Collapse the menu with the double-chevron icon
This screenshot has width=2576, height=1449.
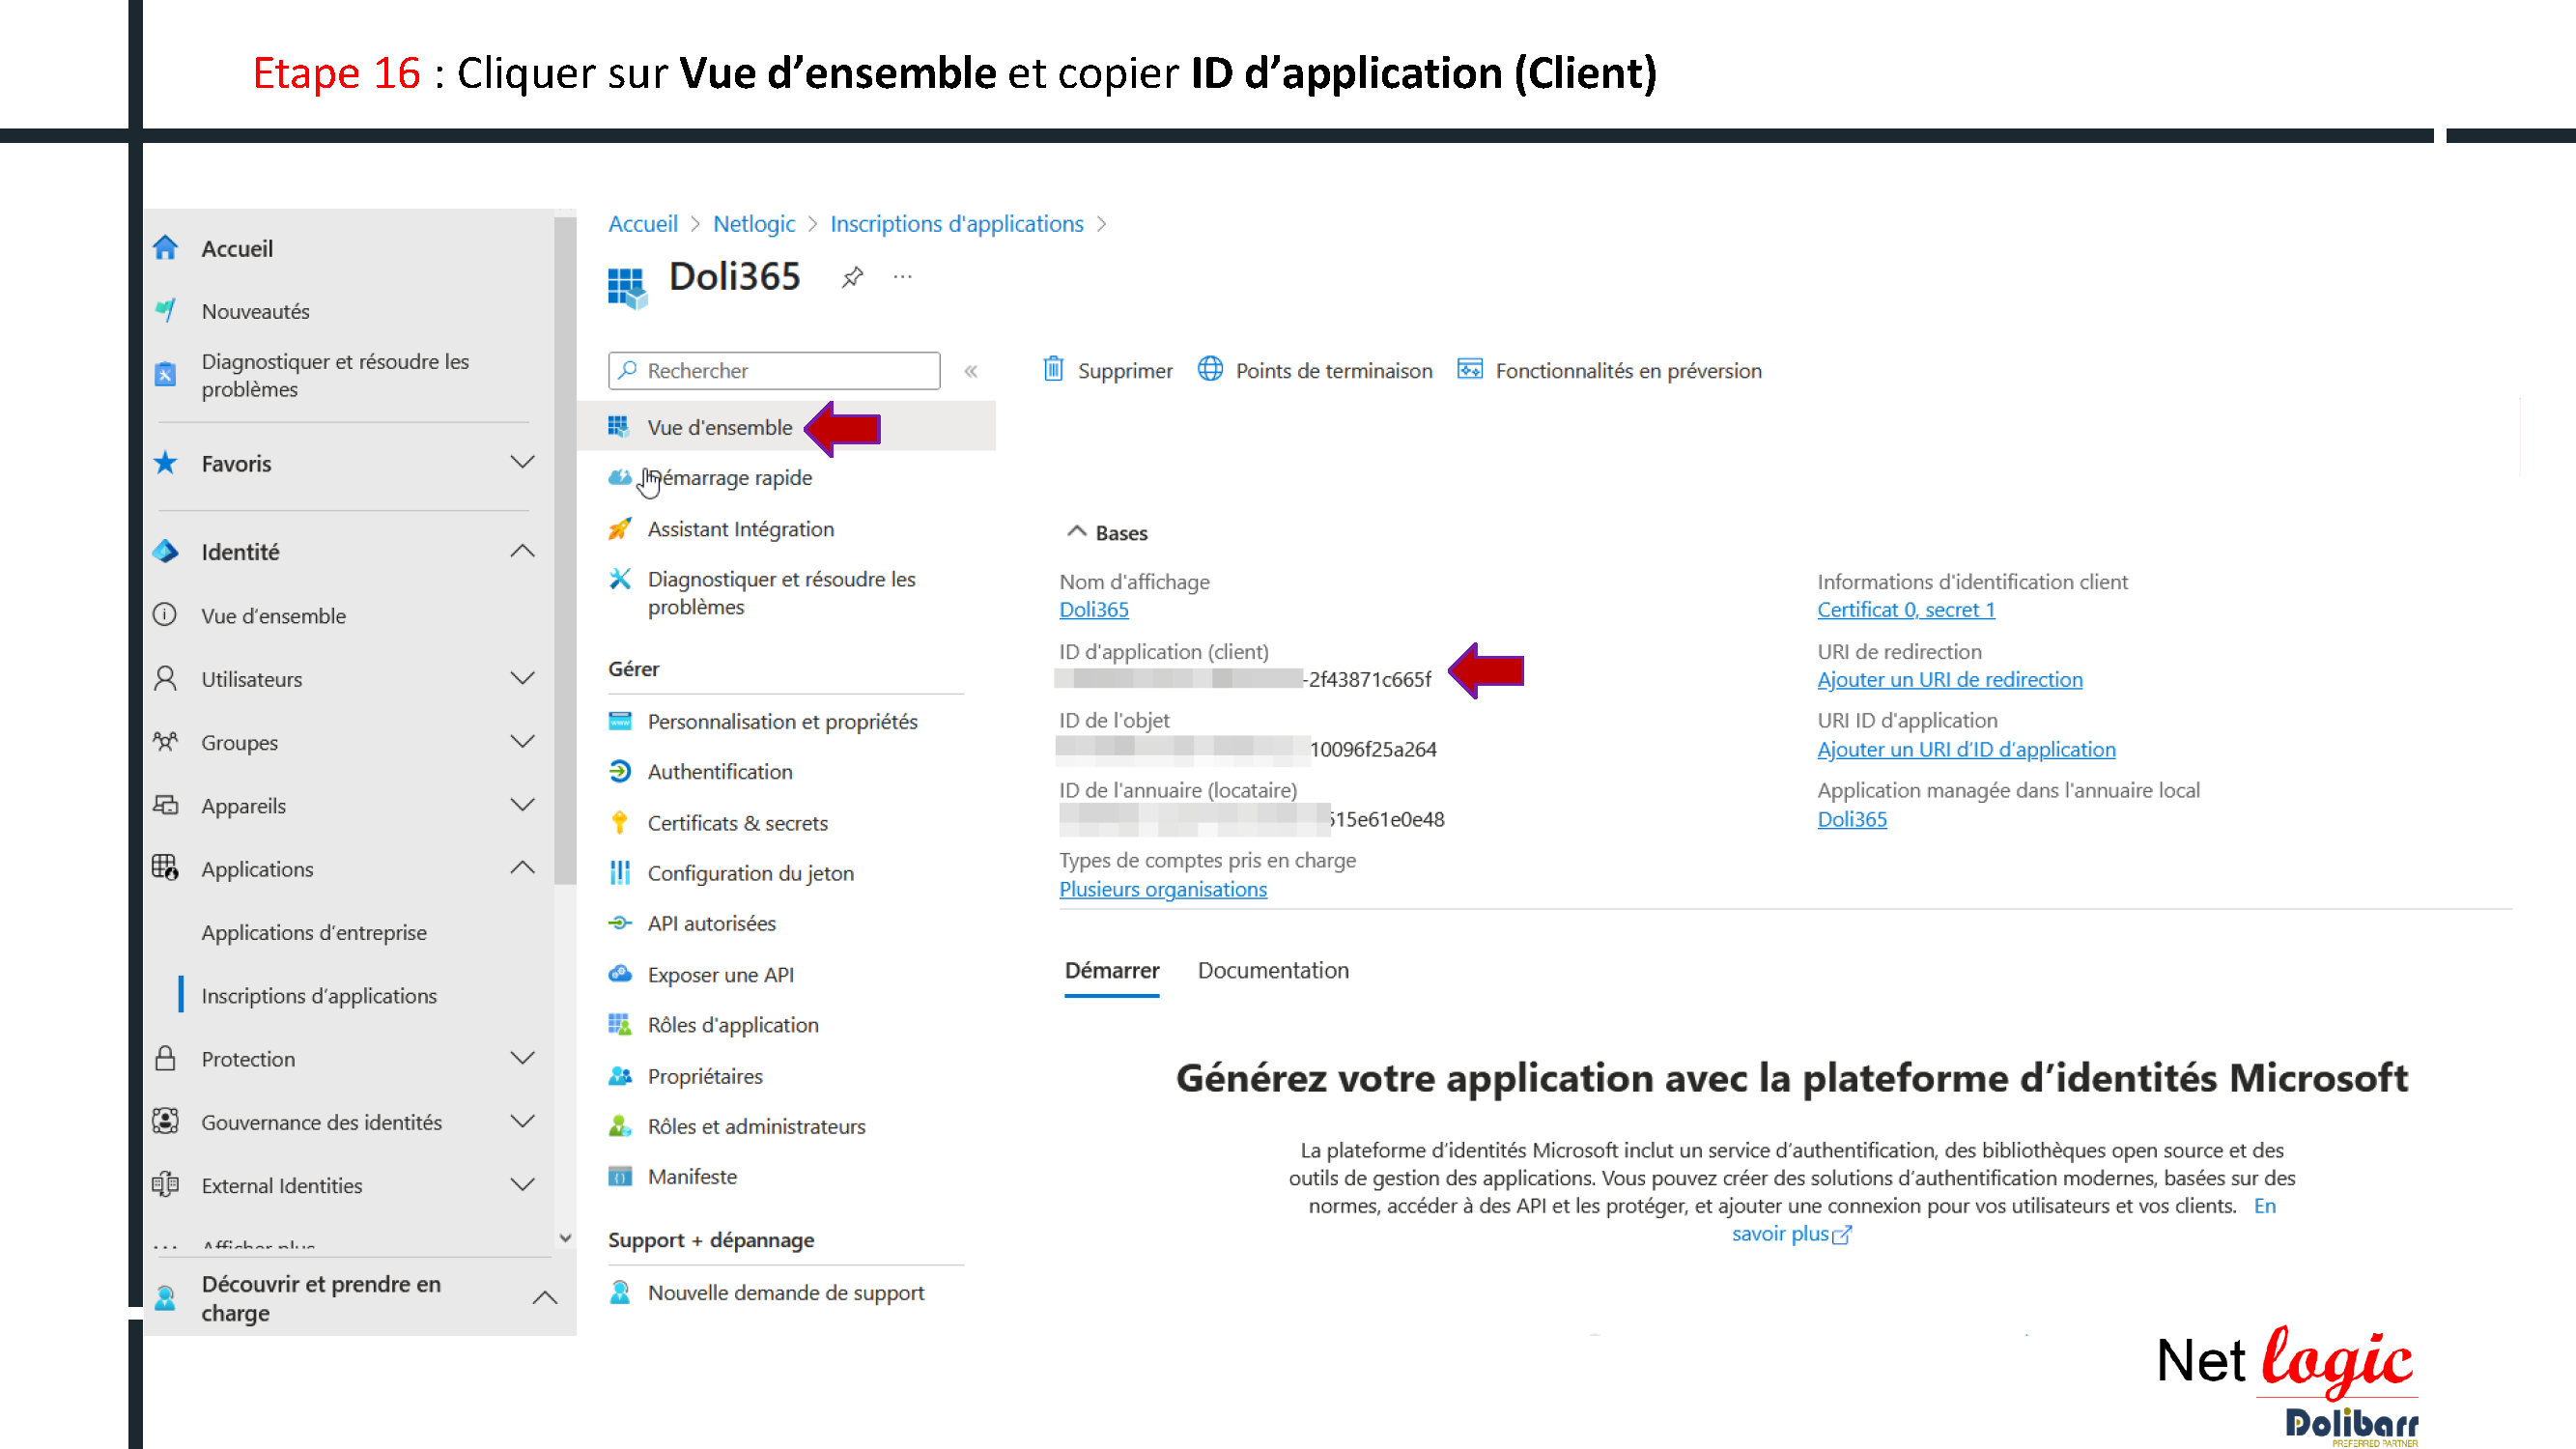(x=971, y=371)
